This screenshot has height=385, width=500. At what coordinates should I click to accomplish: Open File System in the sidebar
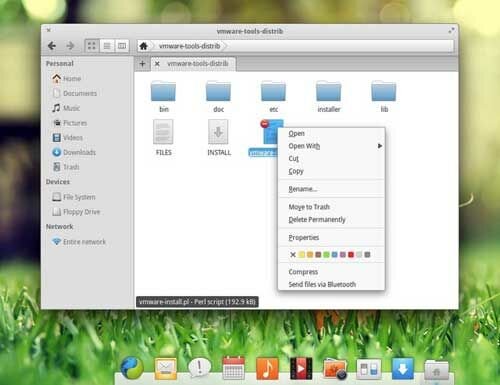74,197
